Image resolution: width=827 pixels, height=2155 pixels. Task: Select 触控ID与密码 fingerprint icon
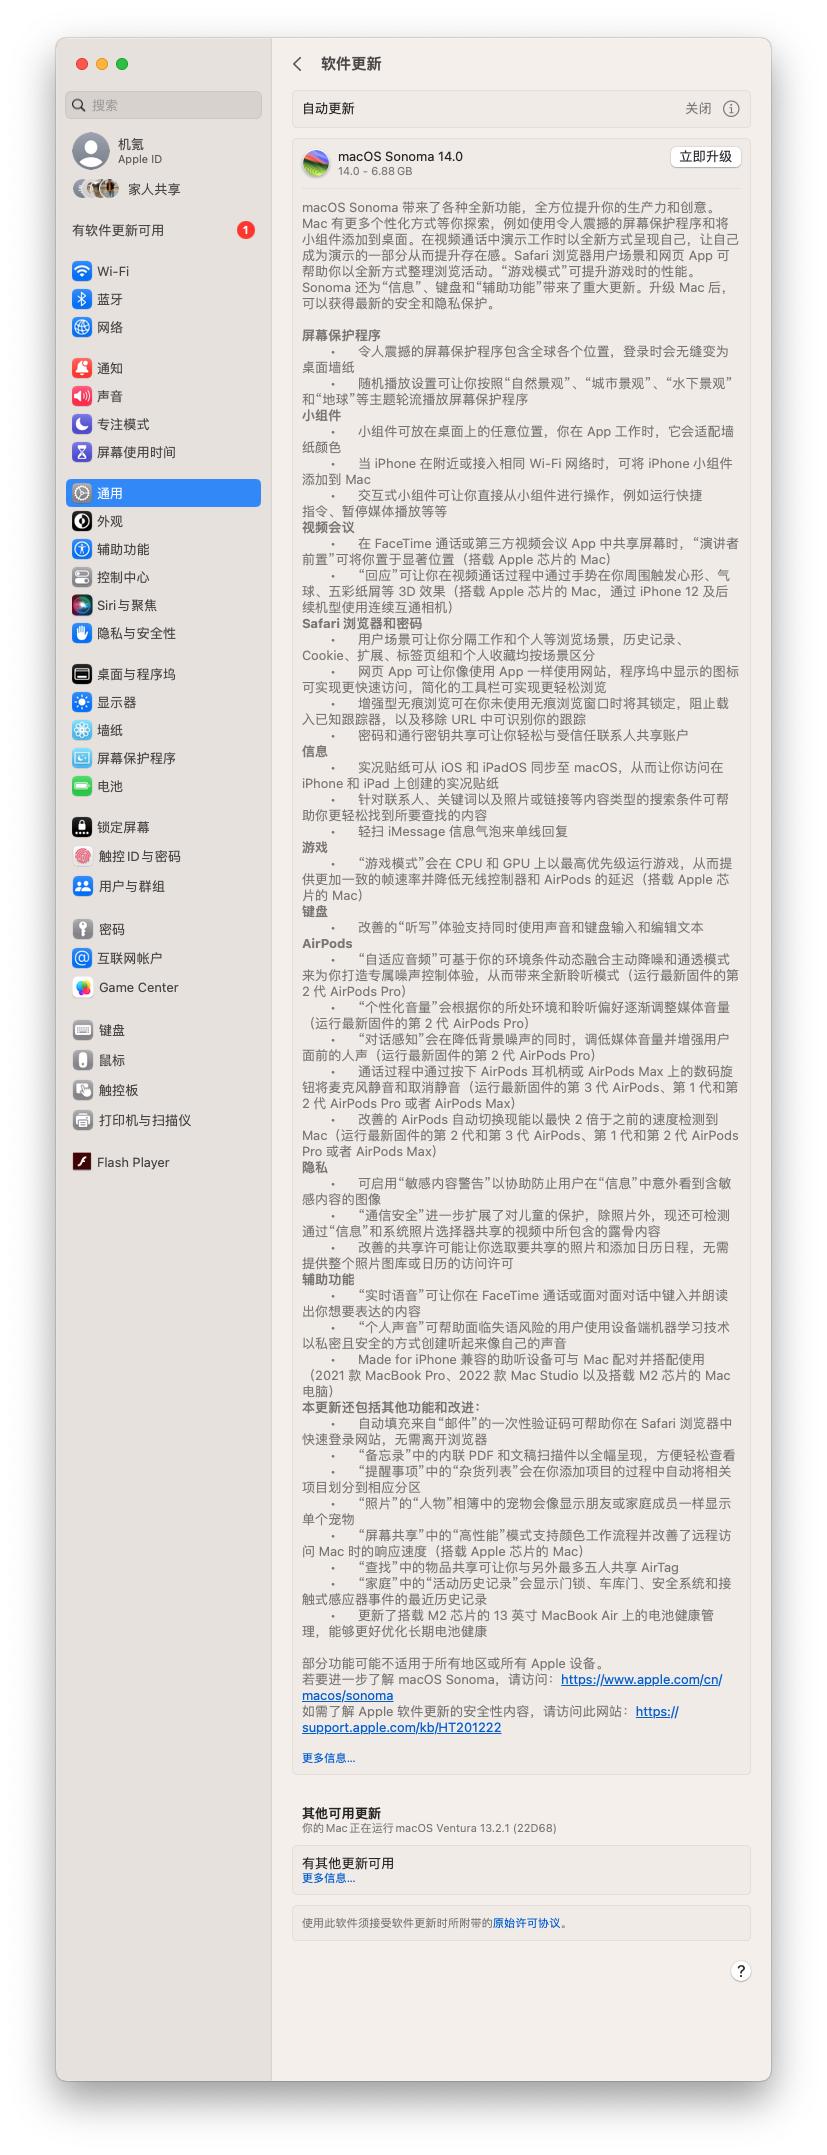pos(82,856)
